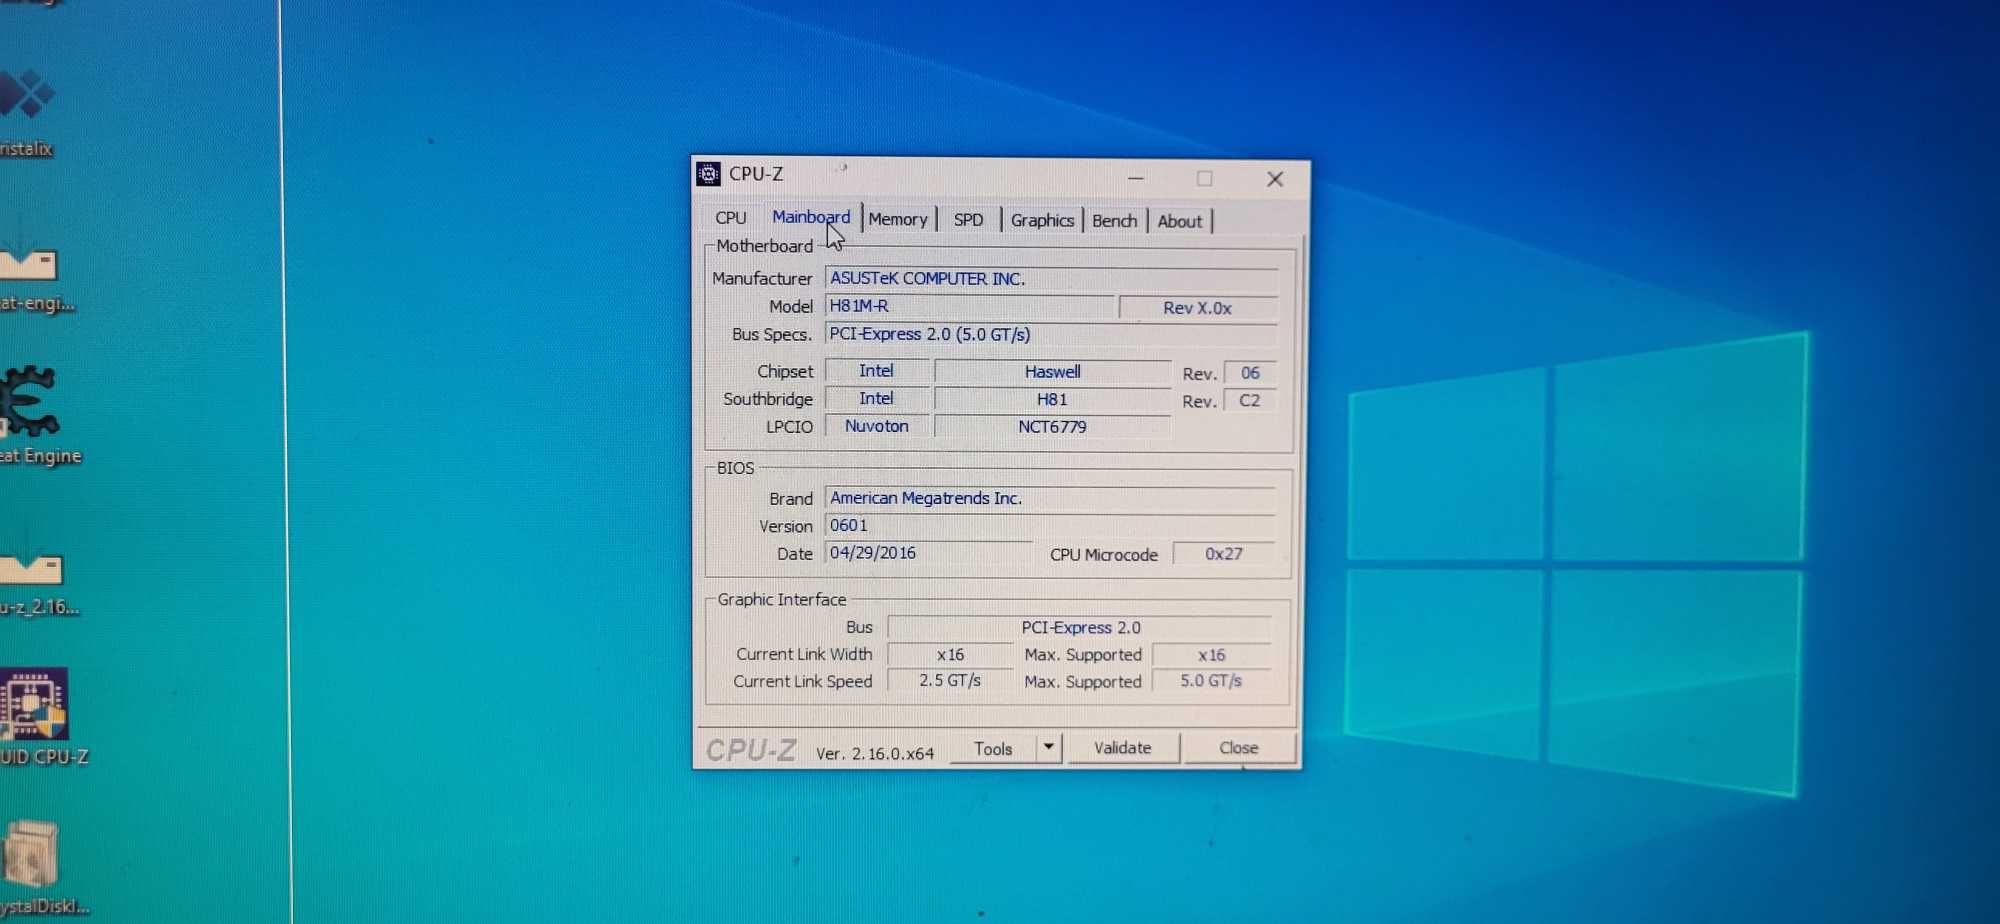Image resolution: width=2000 pixels, height=924 pixels.
Task: Click the Max. Supported 5.0 GT/s value
Action: click(x=1211, y=681)
